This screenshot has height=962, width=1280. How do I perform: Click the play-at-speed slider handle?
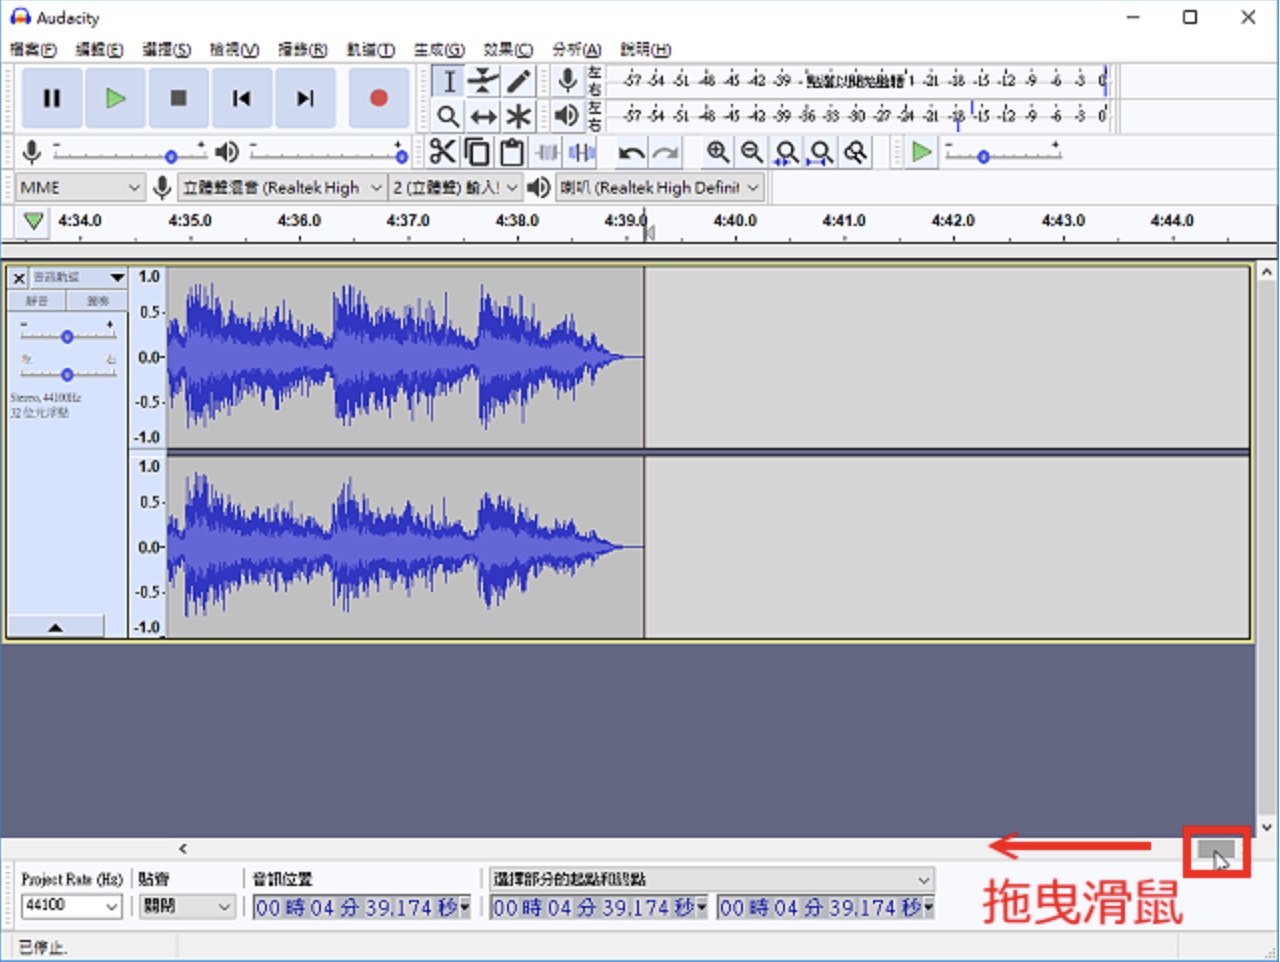point(983,156)
